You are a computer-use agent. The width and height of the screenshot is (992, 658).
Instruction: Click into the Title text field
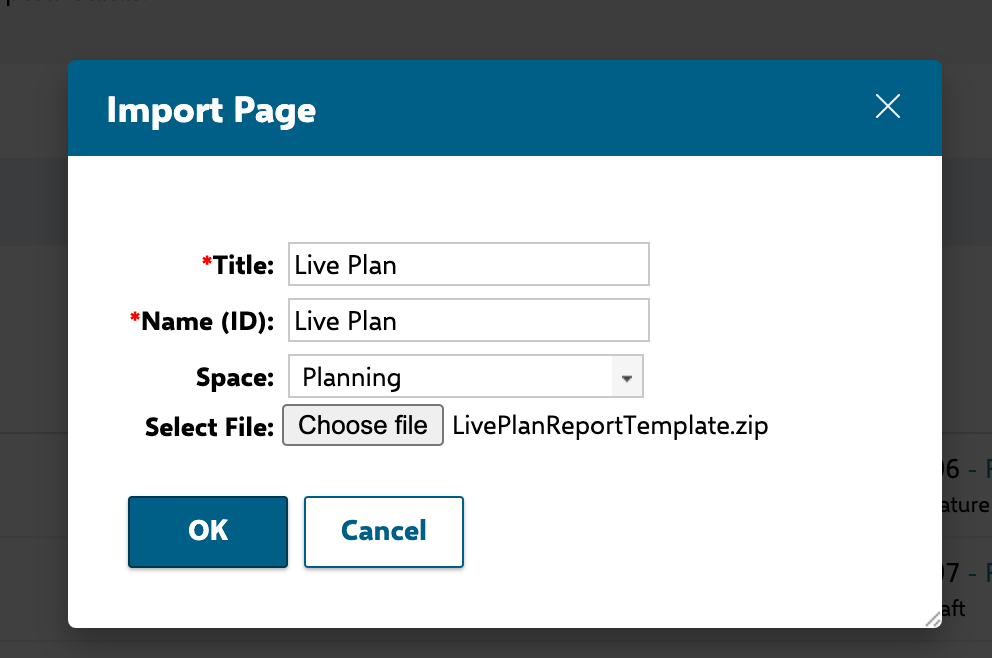(x=469, y=264)
